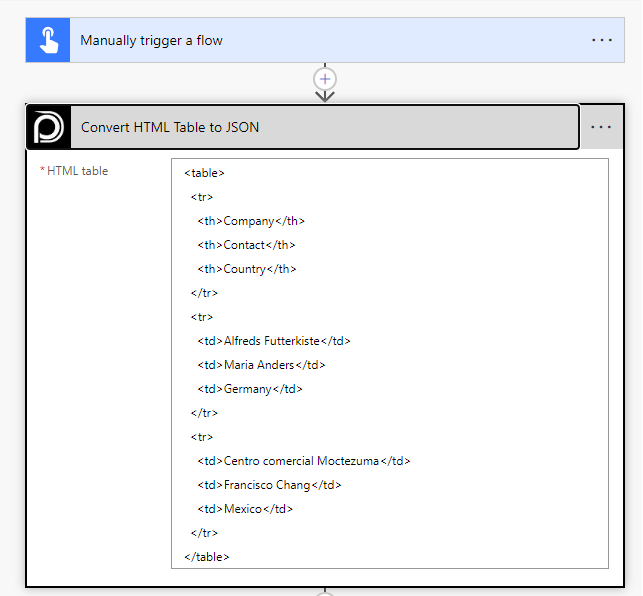The image size is (643, 596).
Task: Open the ellipsis menu on the trigger card
Action: coord(601,40)
